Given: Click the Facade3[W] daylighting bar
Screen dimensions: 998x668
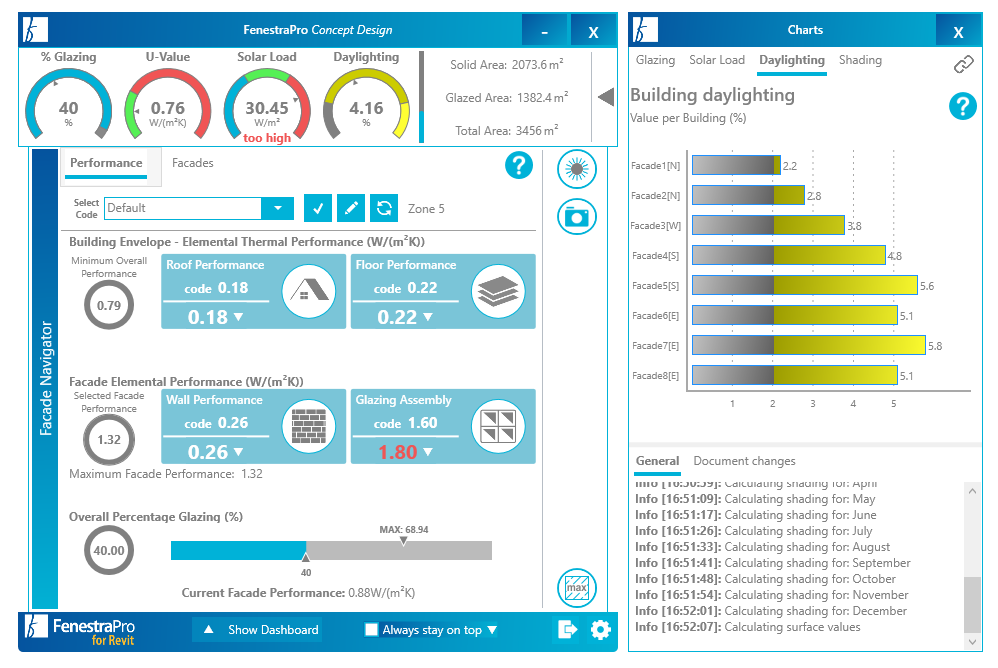Looking at the screenshot, I should (768, 225).
